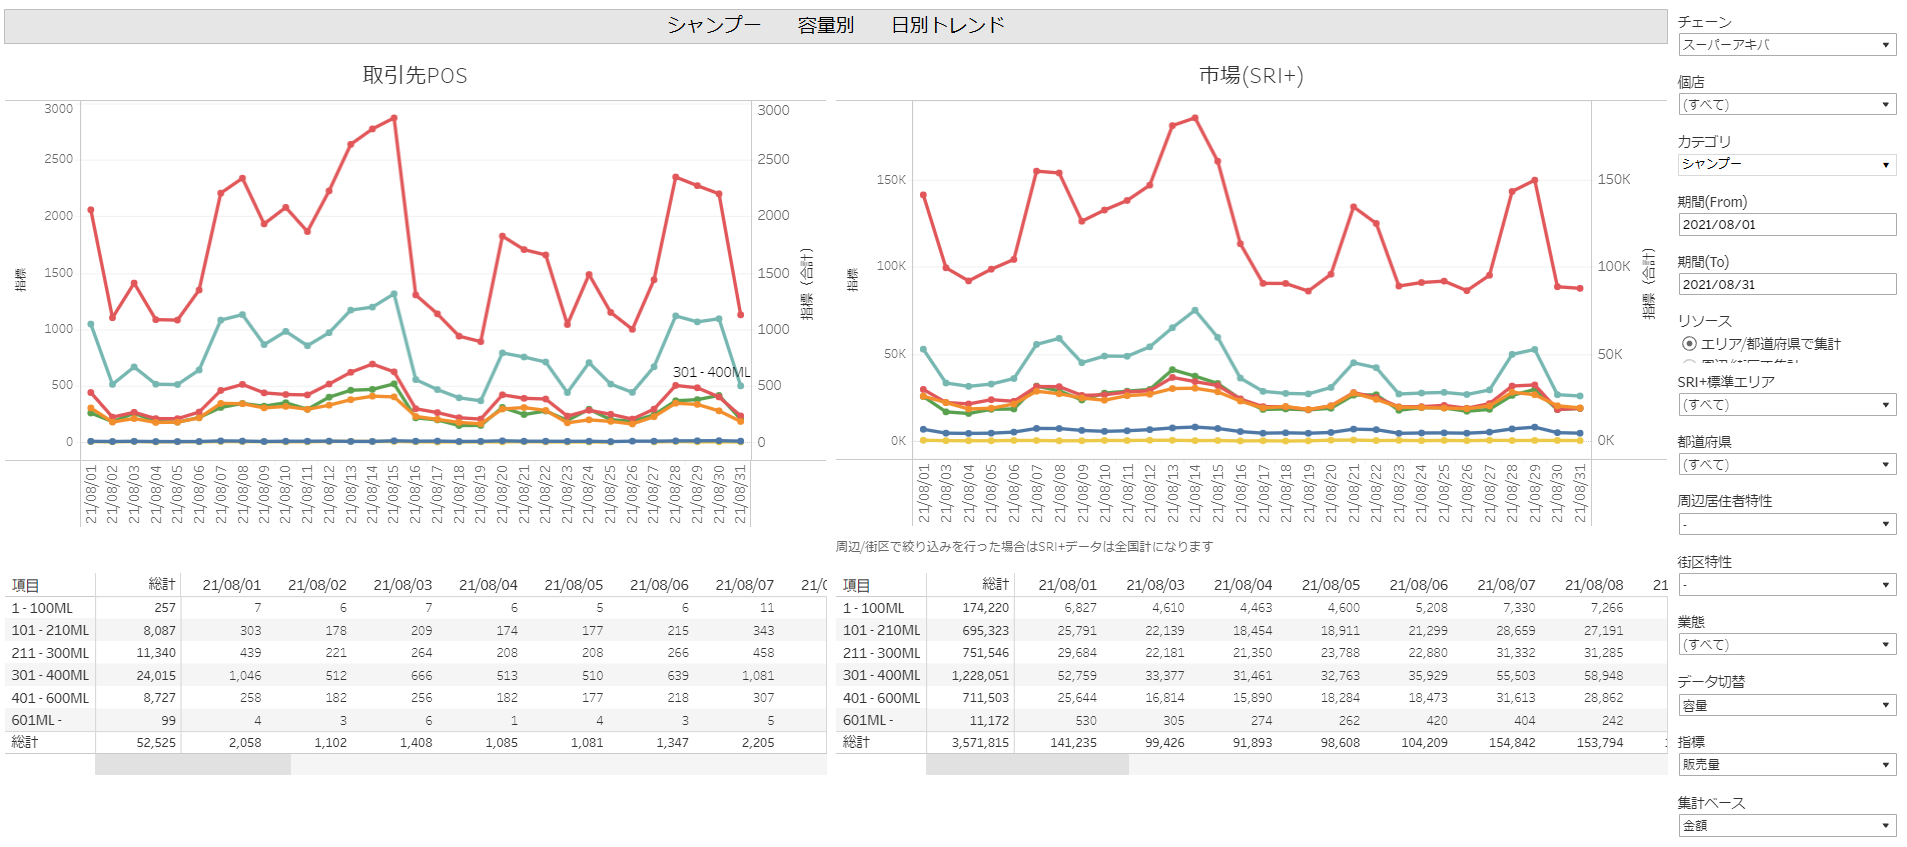Expand the 周辺居住者特性 dropdown

tap(1786, 525)
